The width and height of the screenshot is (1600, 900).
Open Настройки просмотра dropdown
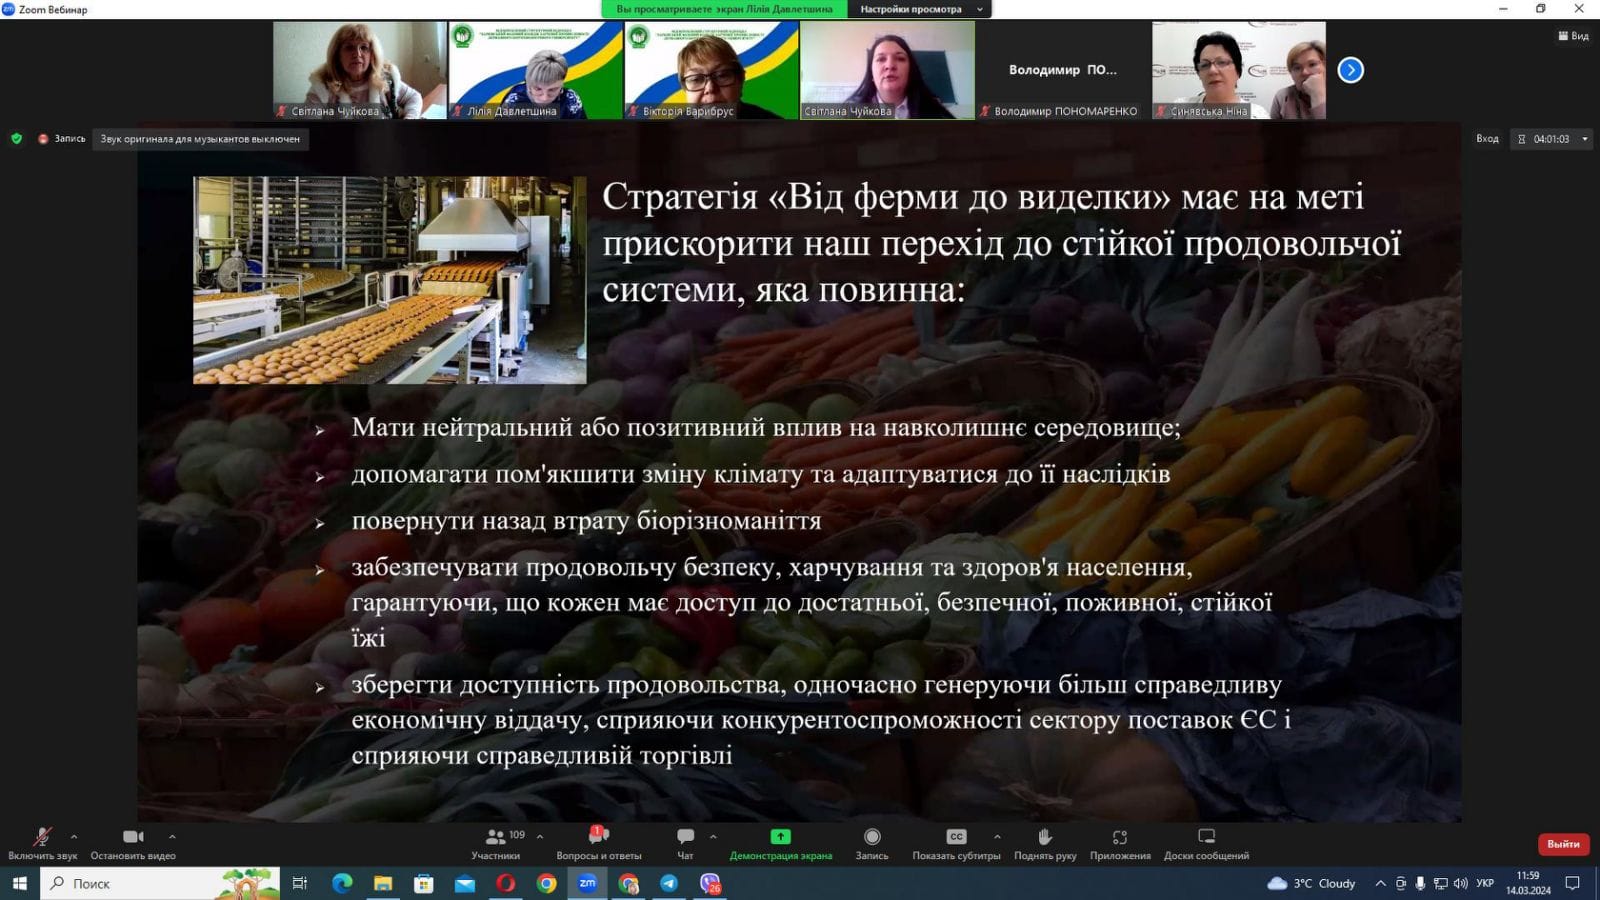pos(920,9)
